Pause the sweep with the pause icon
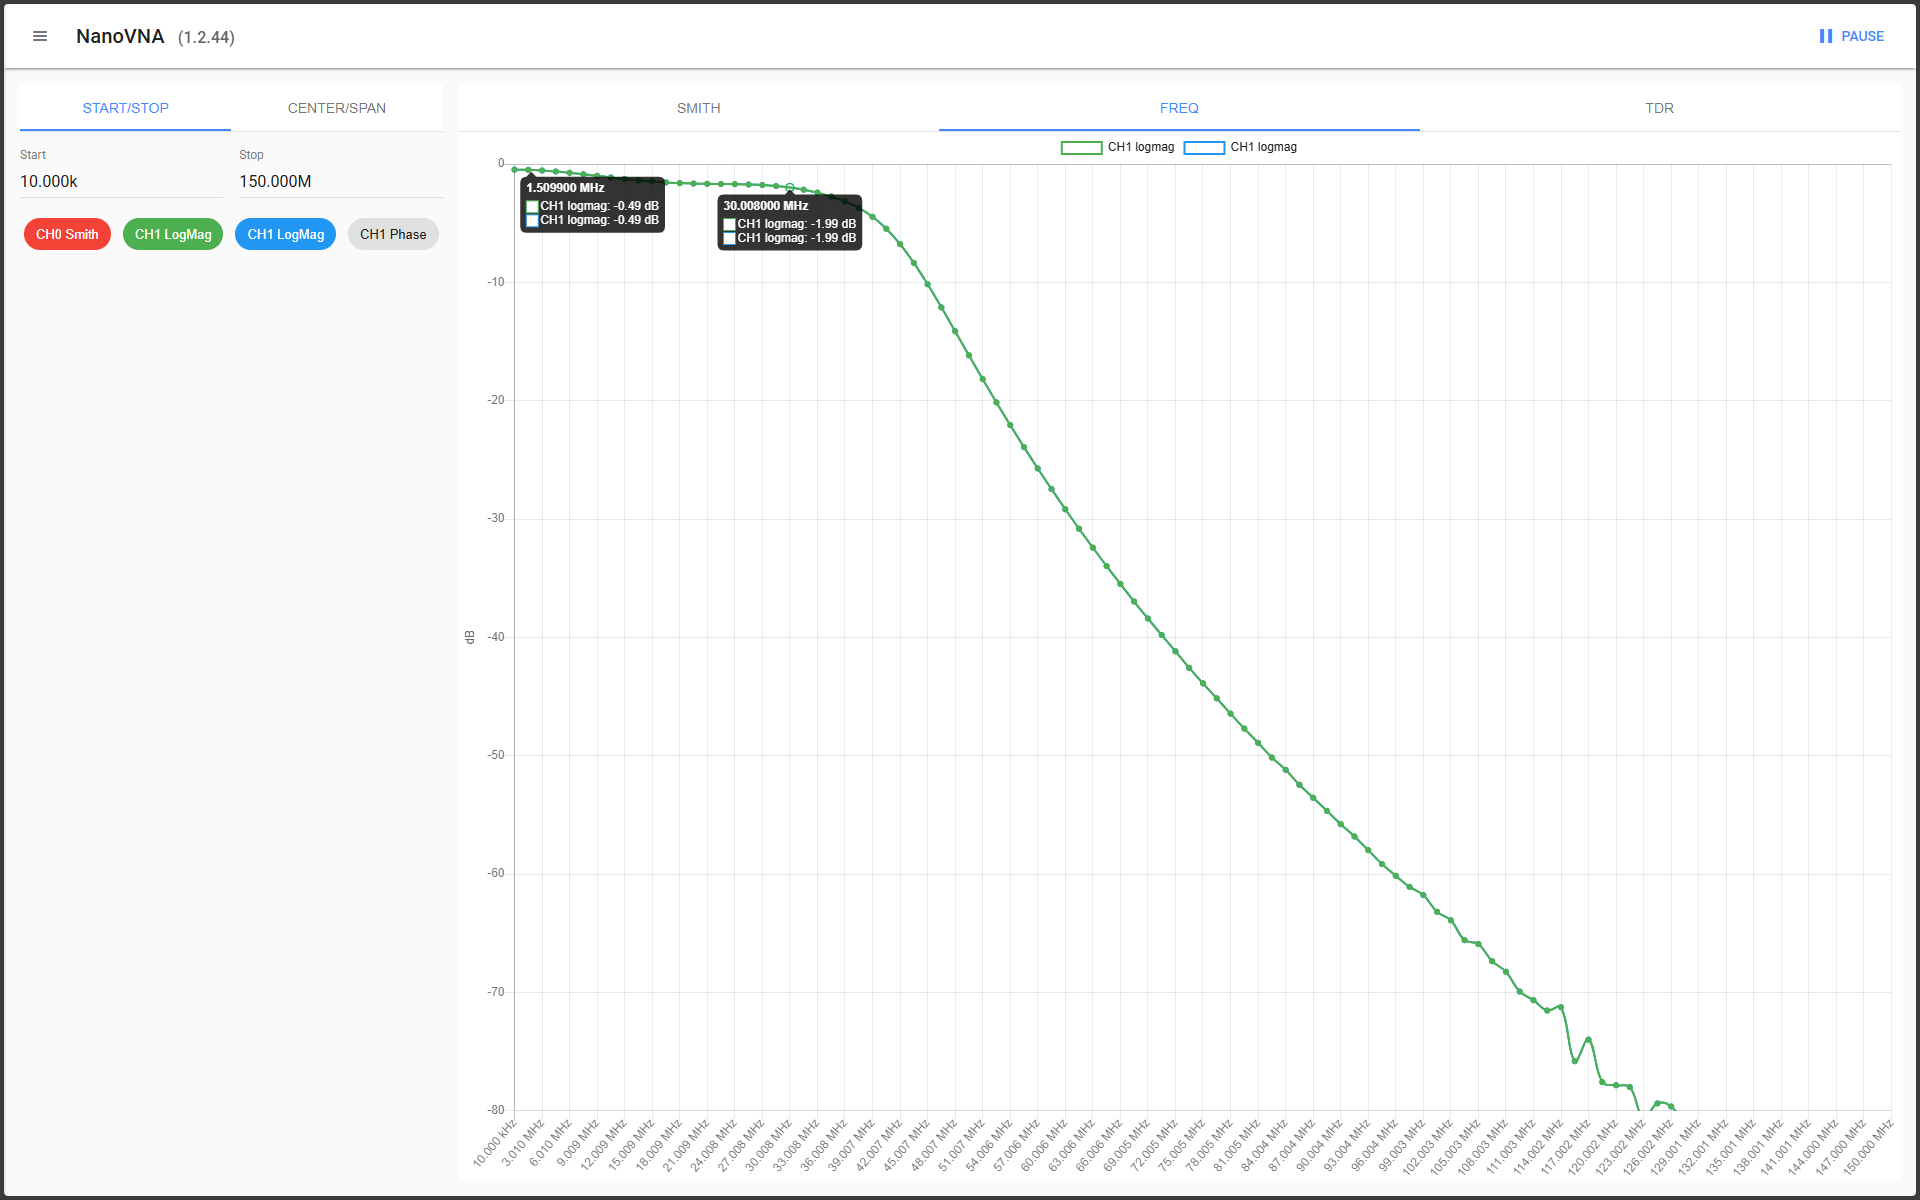 (1826, 36)
